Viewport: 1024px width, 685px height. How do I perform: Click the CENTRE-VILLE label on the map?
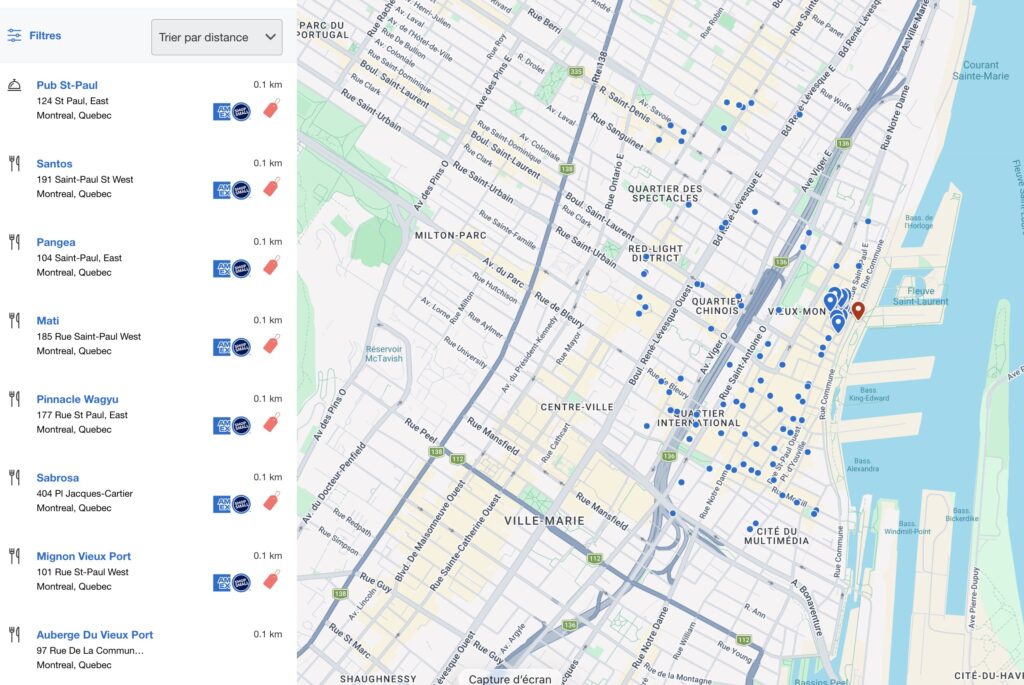[577, 407]
